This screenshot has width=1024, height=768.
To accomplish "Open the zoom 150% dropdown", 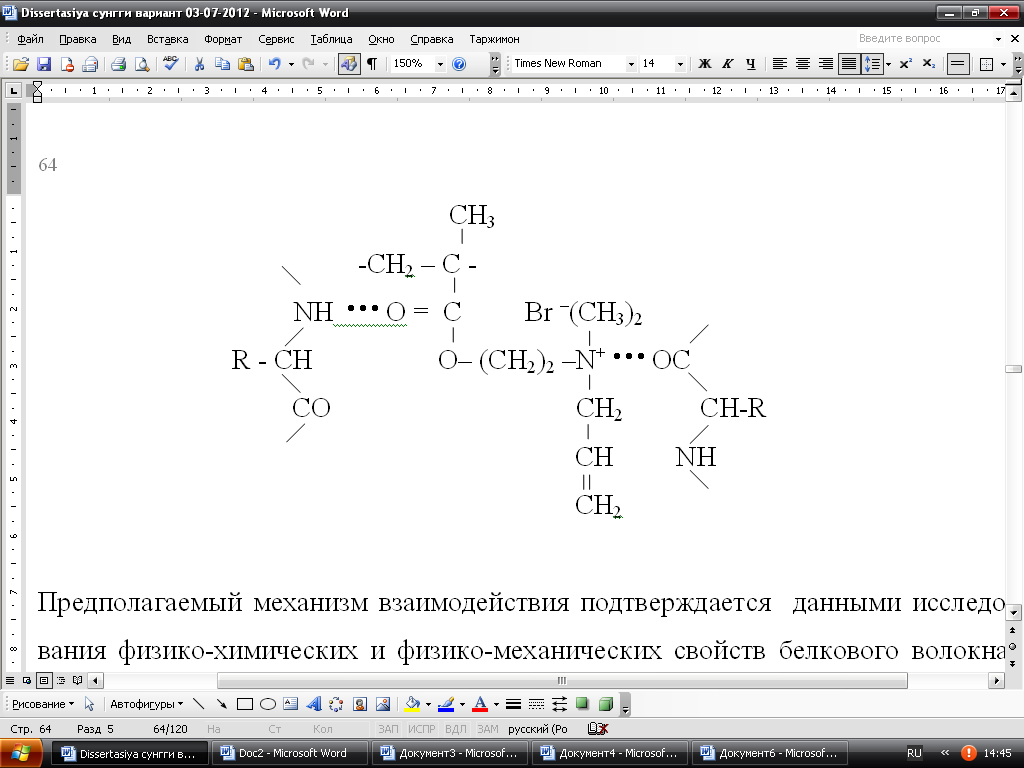I will click(x=440, y=64).
